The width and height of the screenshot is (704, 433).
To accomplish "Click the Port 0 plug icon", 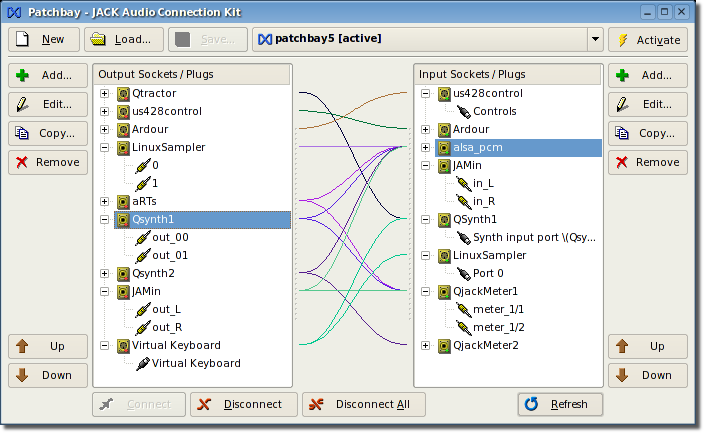I will click(x=464, y=274).
